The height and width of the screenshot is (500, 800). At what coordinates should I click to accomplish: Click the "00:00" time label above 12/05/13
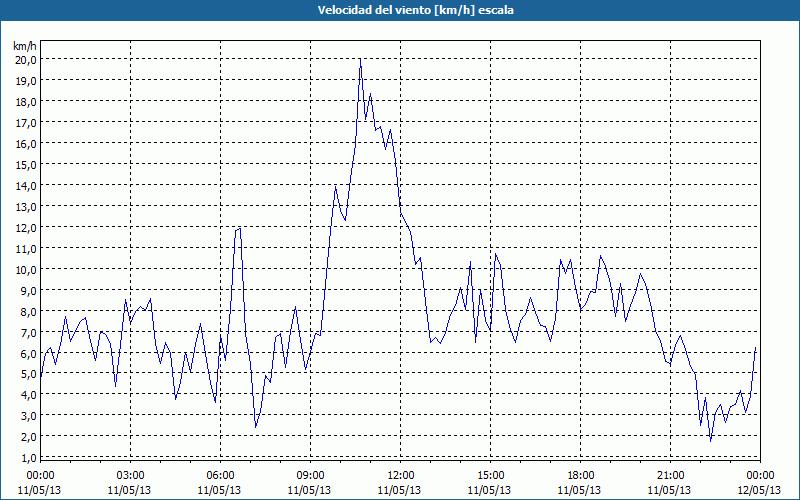(x=760, y=476)
